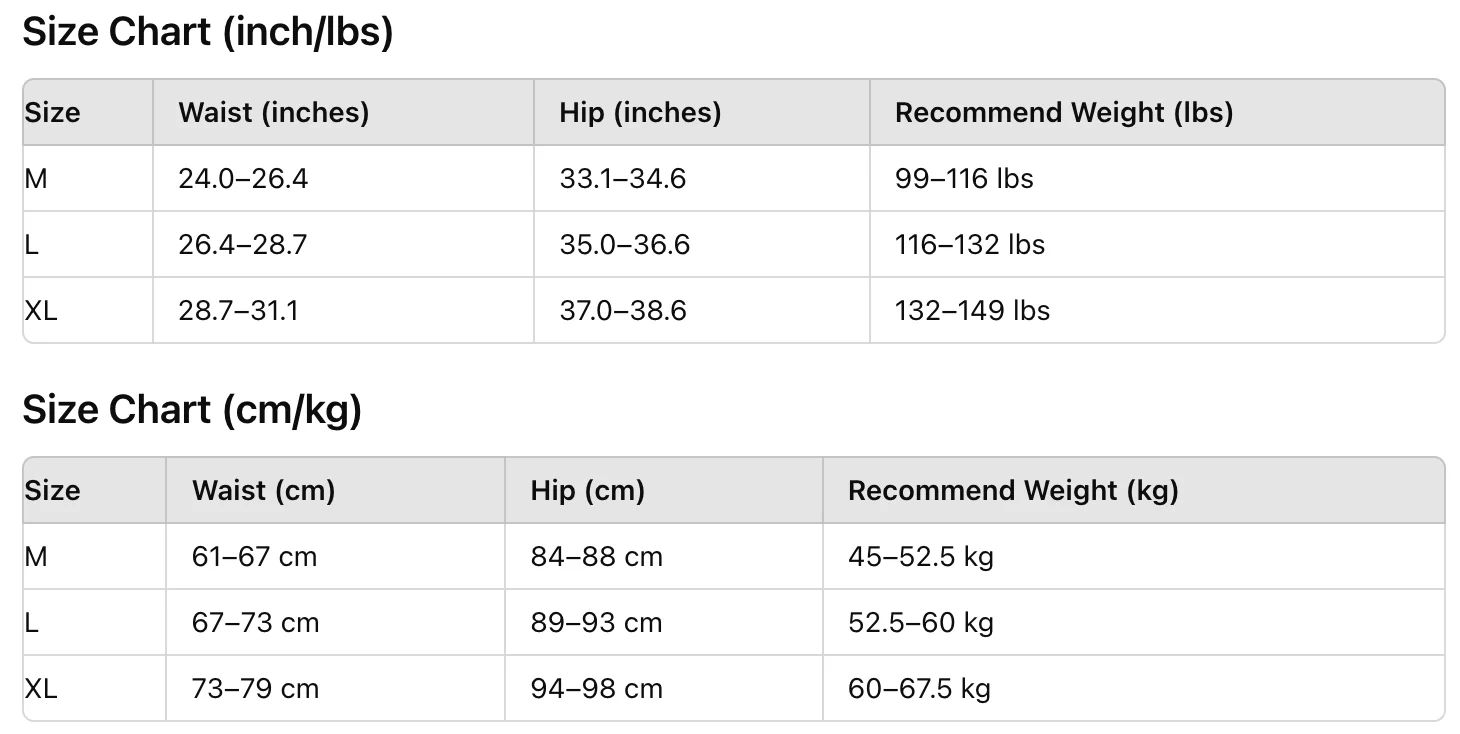This screenshot has width=1460, height=734.
Task: Select the "Waist (cm)" column header
Action: (263, 491)
